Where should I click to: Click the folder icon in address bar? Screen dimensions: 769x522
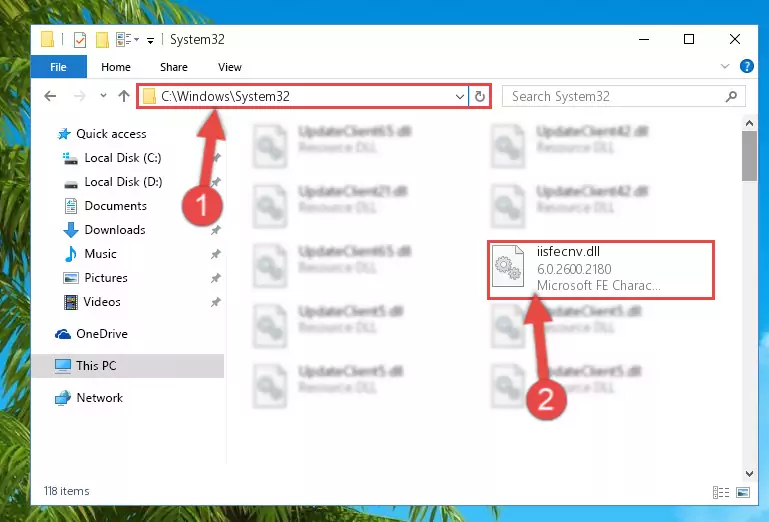coord(149,96)
